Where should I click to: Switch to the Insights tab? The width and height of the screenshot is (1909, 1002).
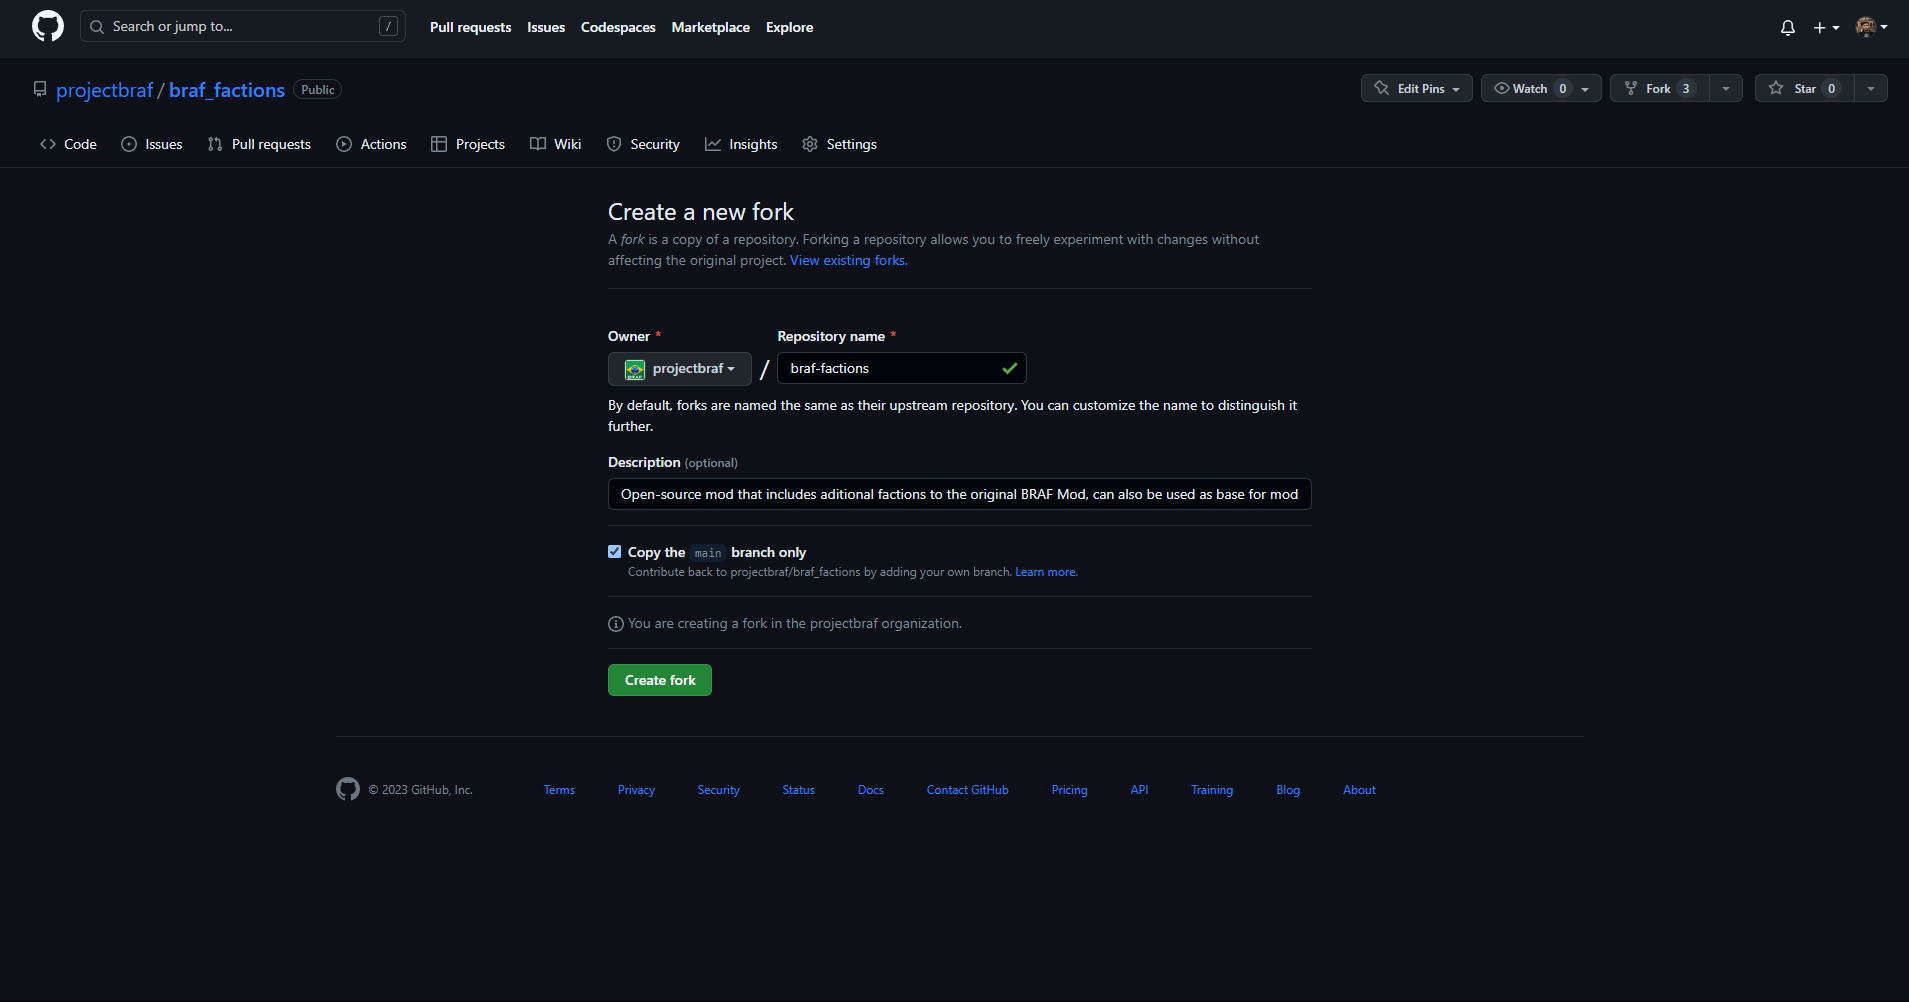[x=741, y=144]
